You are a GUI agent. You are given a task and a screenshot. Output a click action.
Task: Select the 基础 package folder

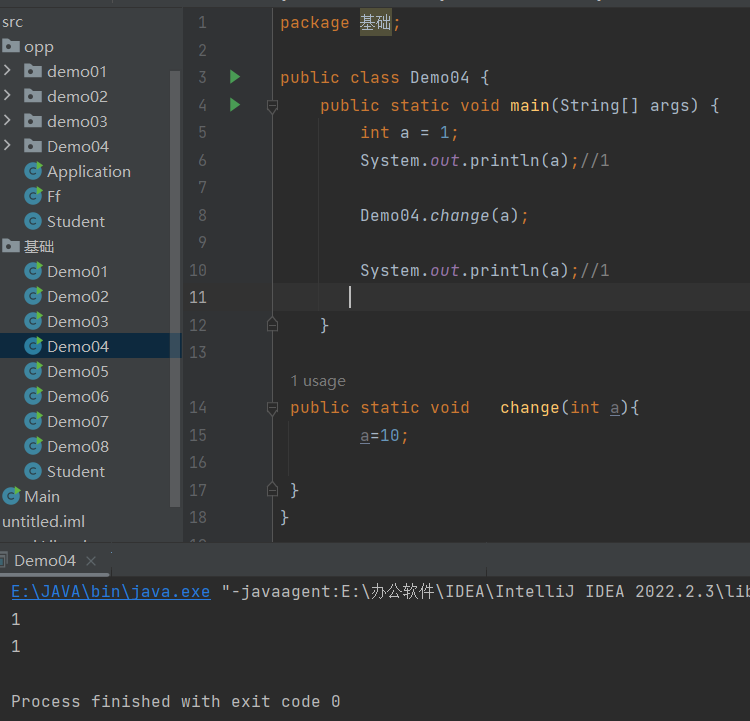39,246
